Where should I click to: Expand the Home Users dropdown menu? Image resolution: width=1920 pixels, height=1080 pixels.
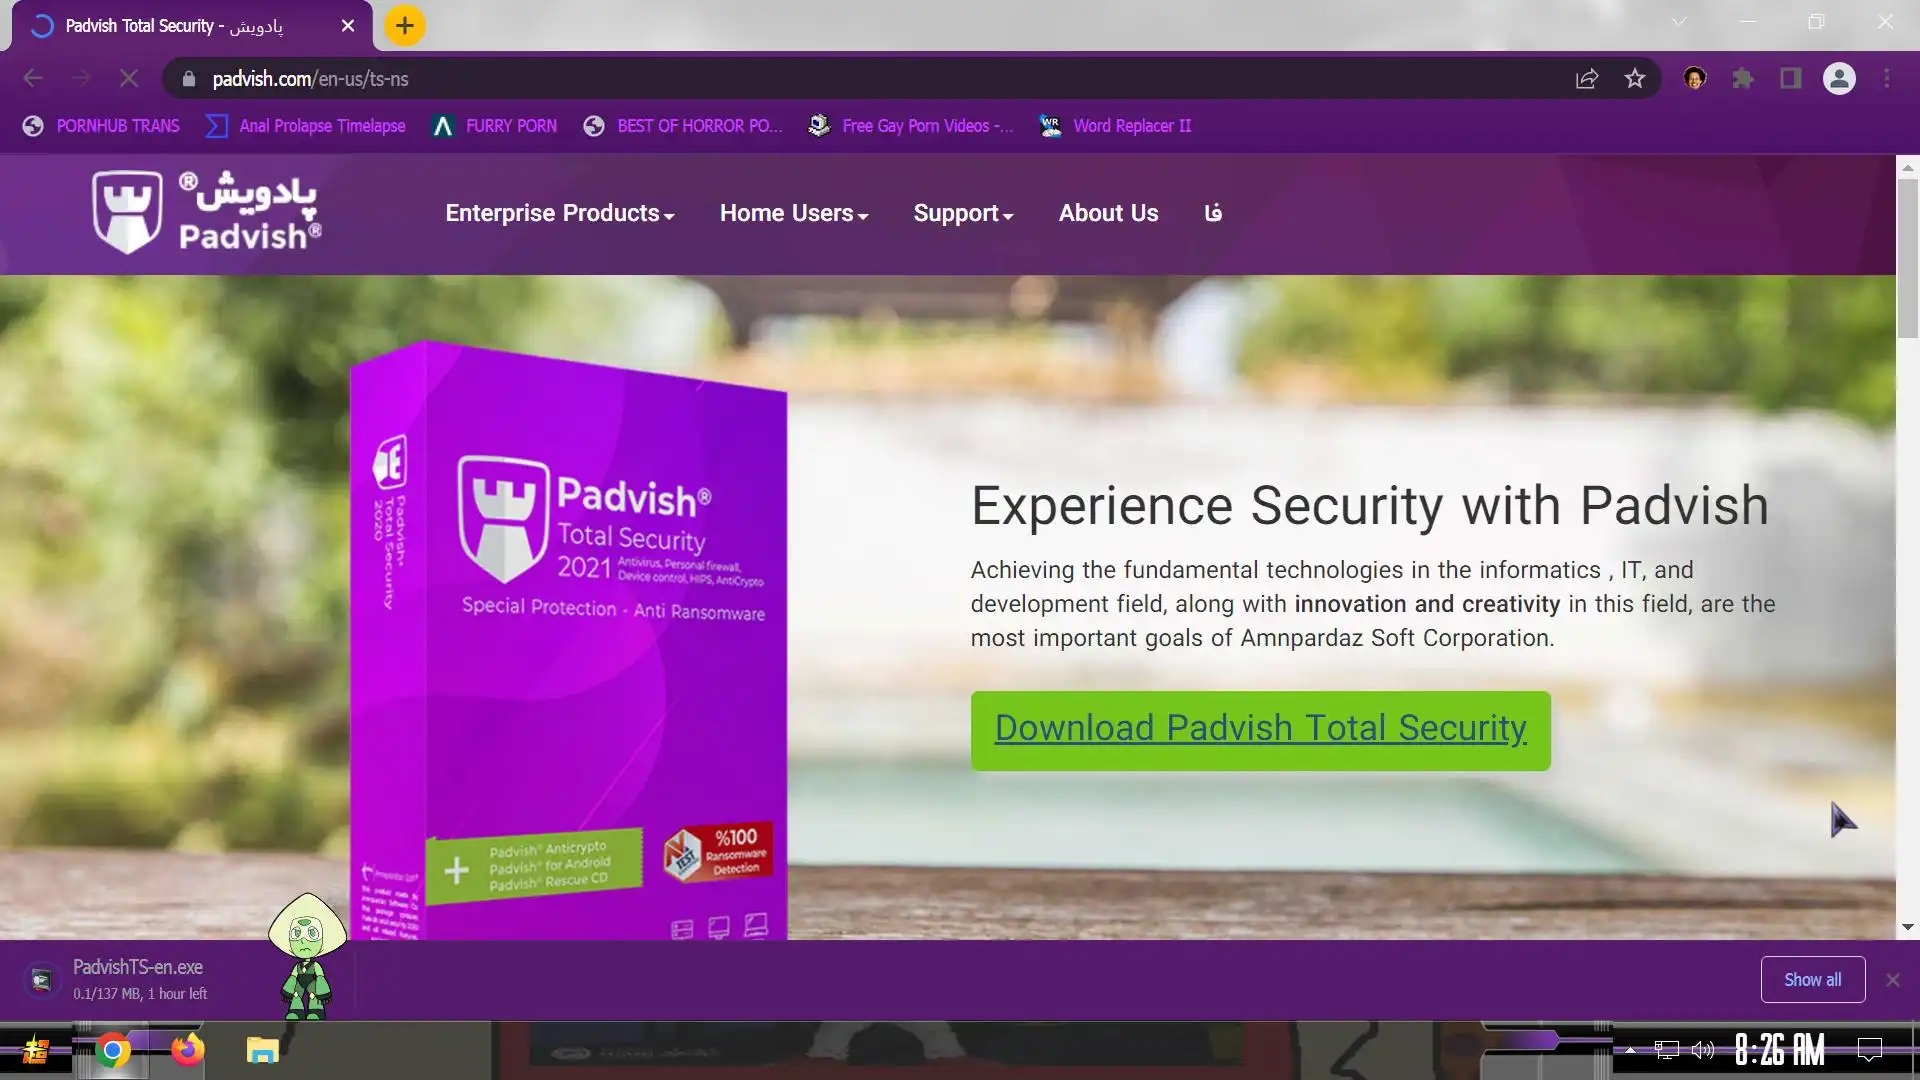tap(794, 213)
